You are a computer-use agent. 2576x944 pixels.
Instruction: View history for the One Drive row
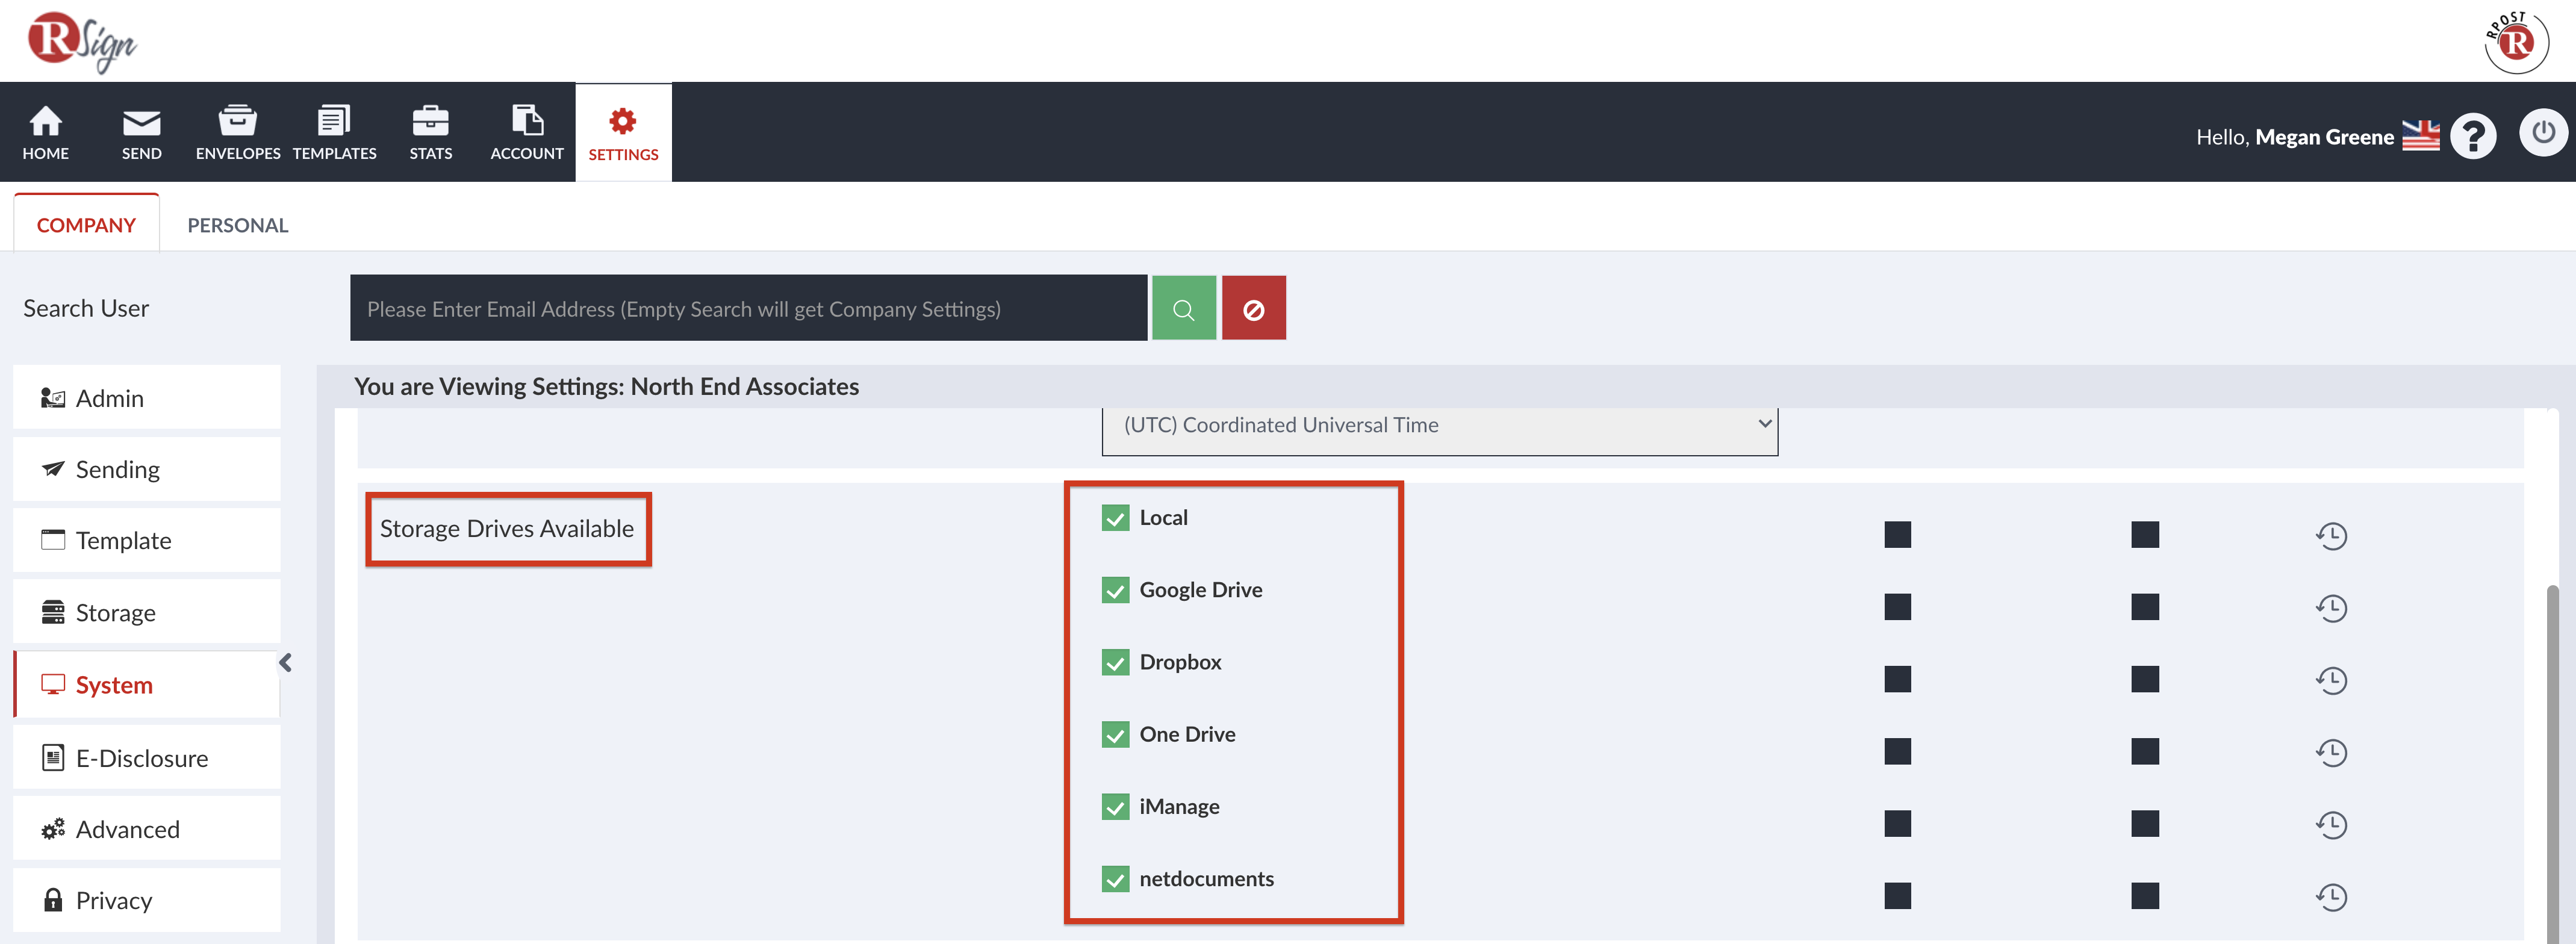click(x=2331, y=752)
